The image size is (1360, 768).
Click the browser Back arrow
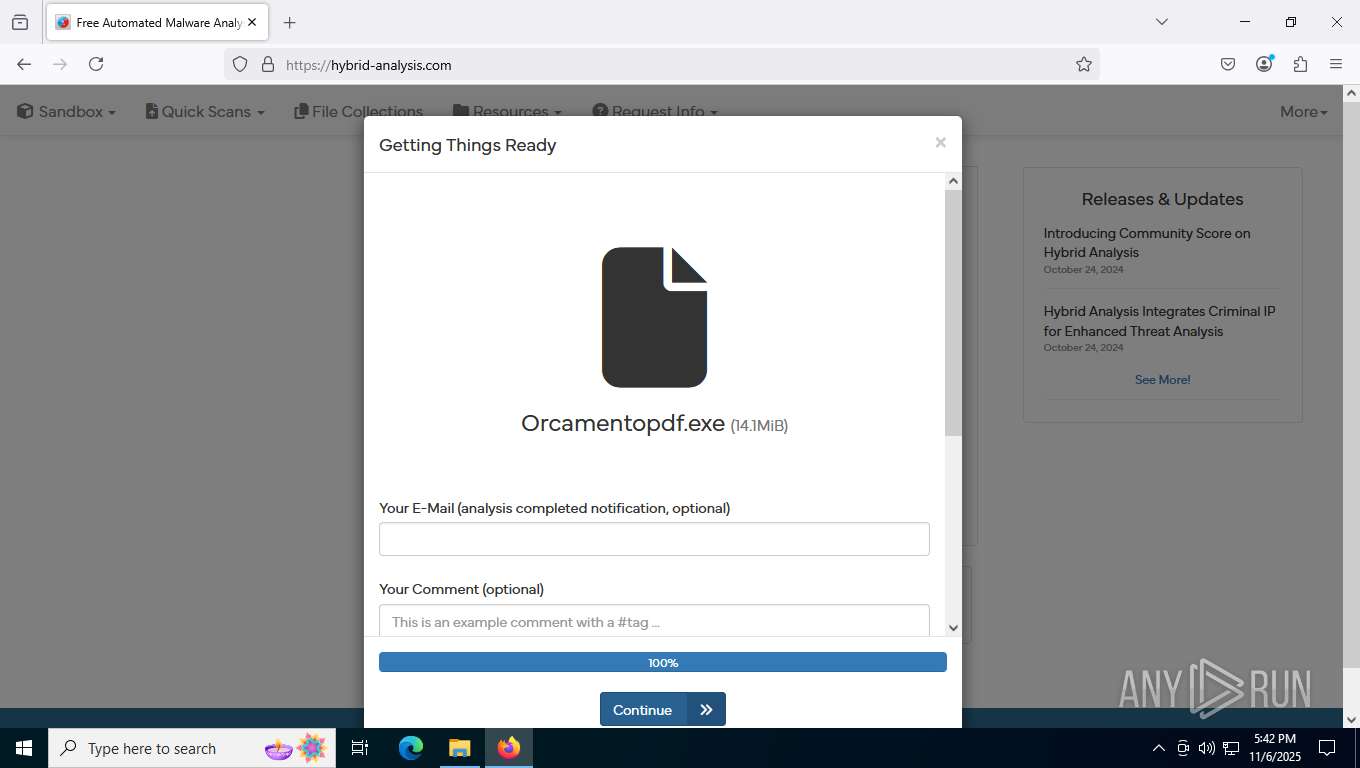[x=24, y=64]
